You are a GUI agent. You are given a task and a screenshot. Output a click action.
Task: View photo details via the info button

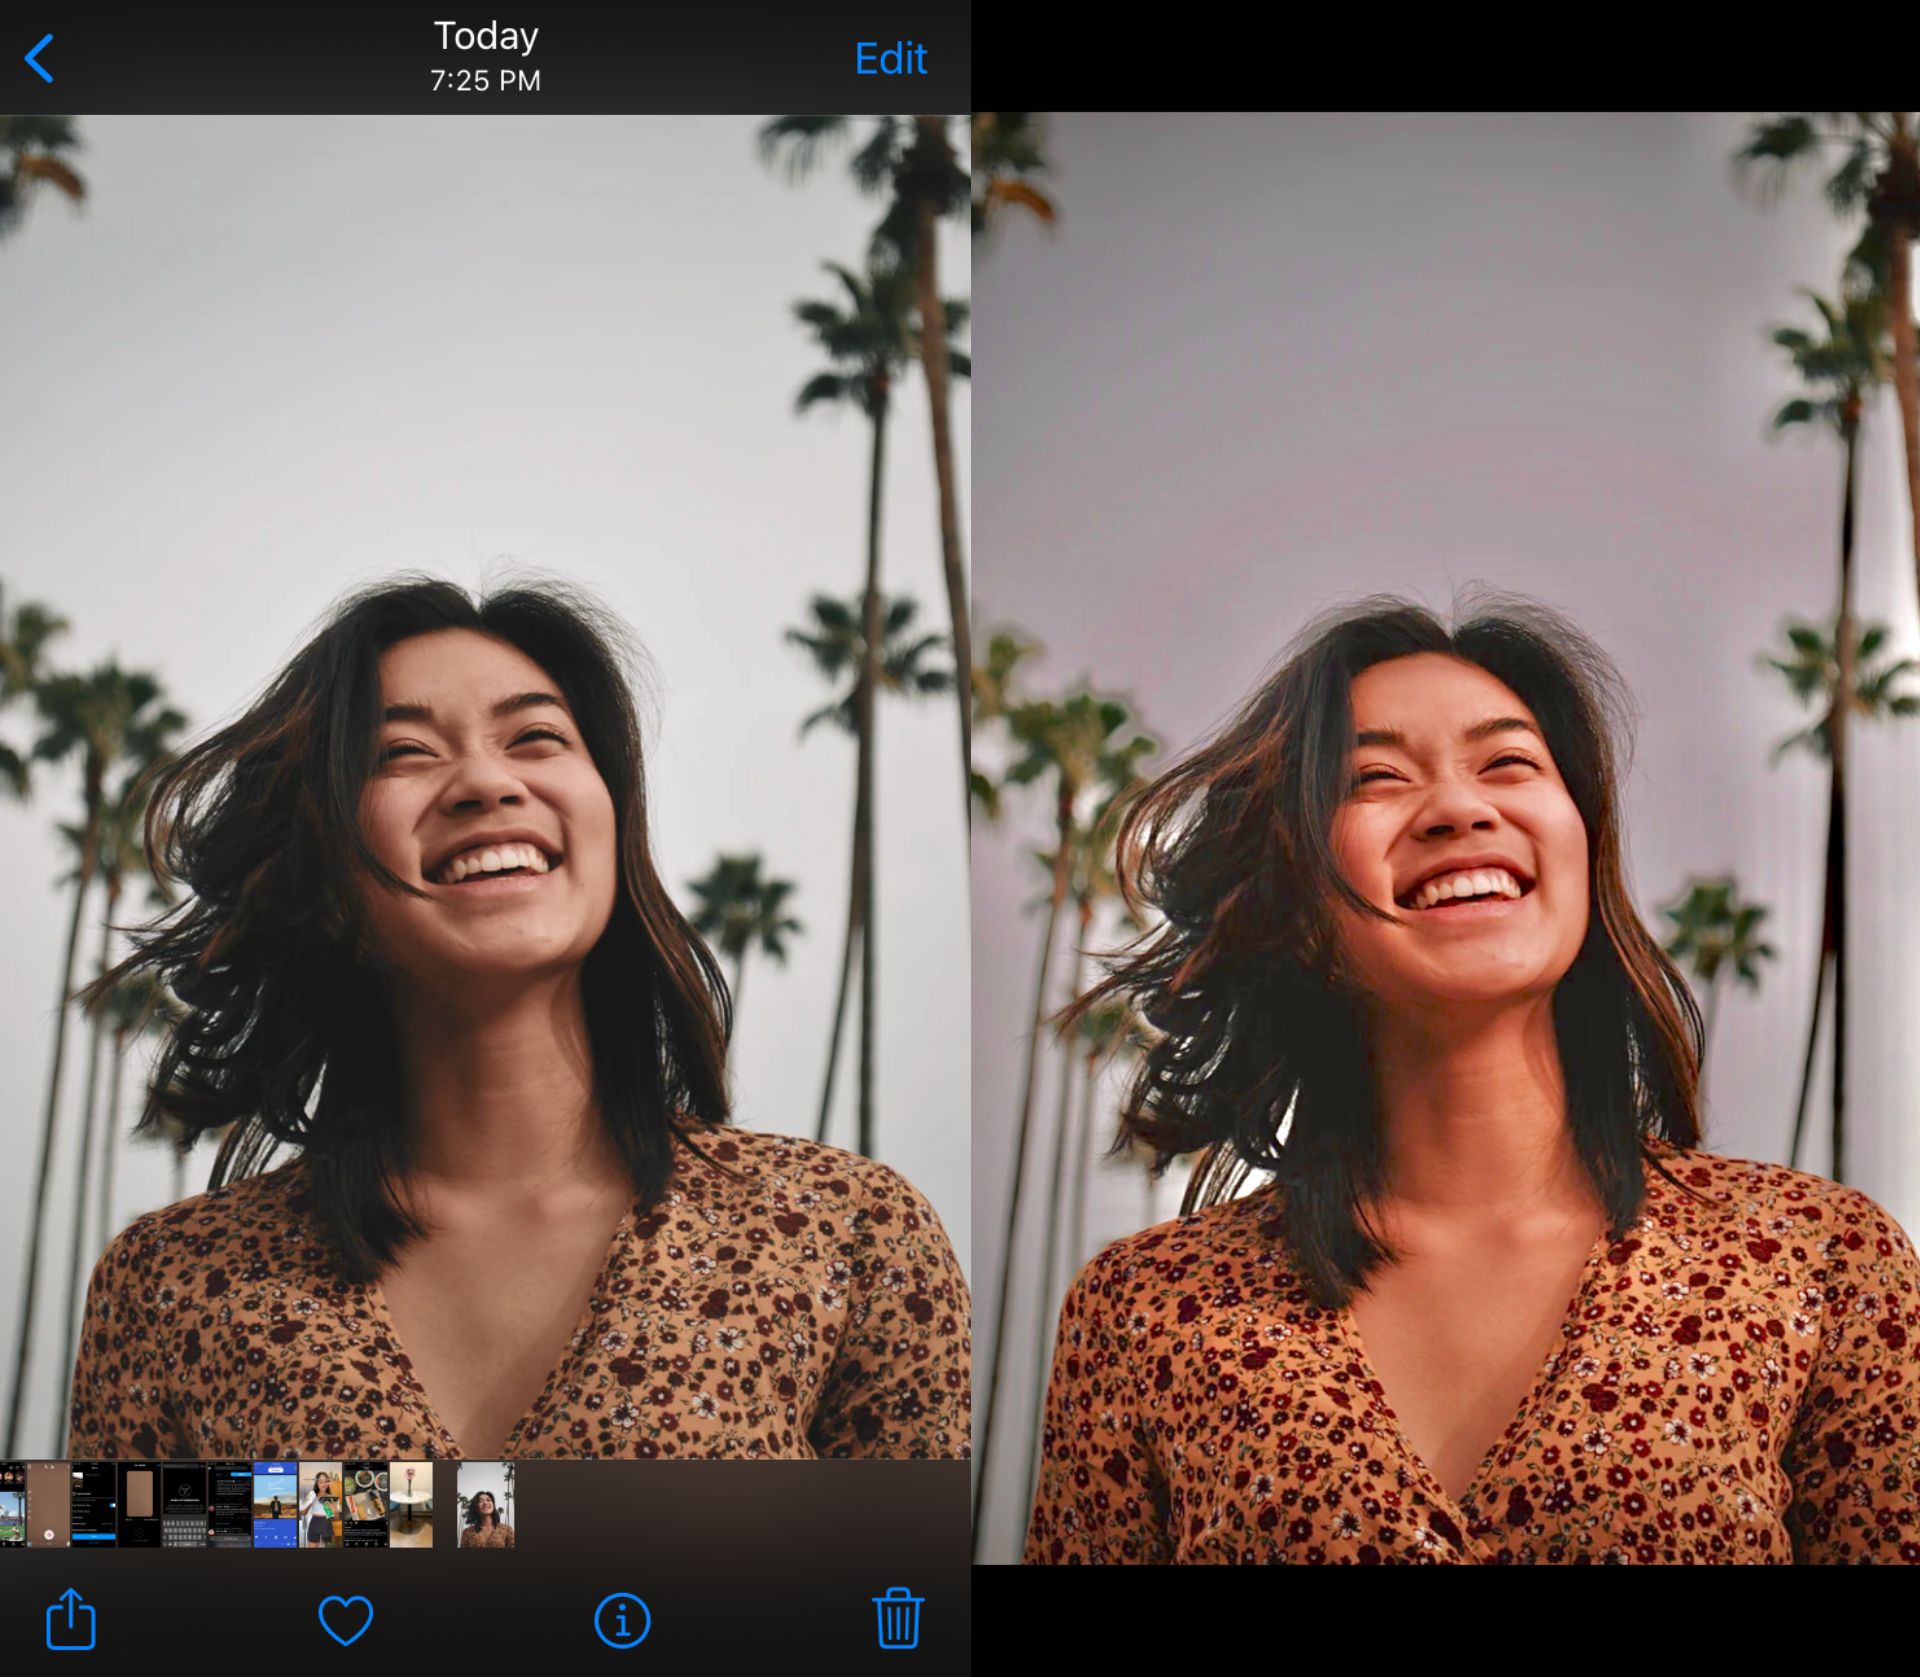[x=620, y=1618]
